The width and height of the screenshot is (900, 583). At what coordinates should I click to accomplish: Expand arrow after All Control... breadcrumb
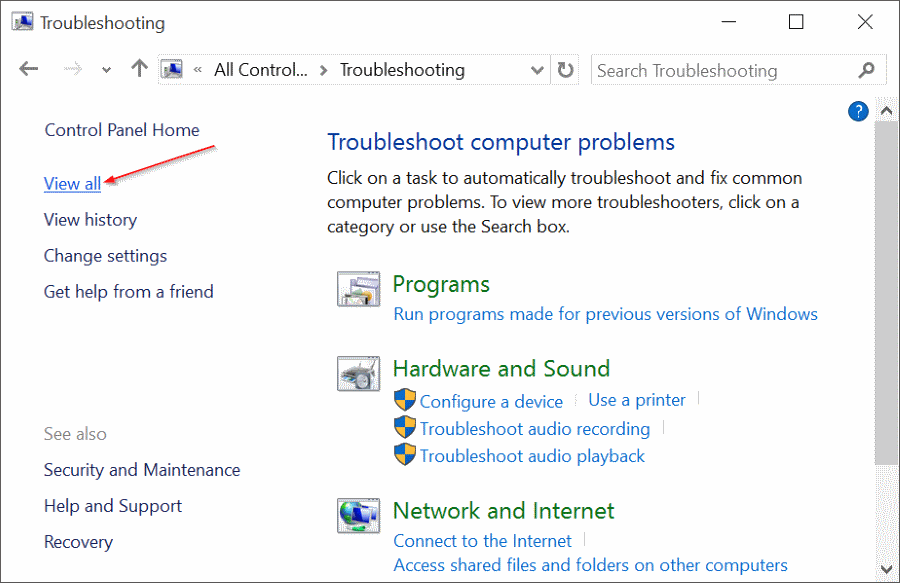click(x=324, y=70)
